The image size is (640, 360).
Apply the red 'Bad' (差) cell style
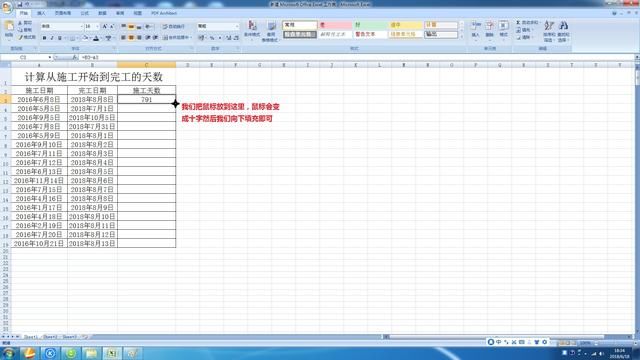click(335, 25)
